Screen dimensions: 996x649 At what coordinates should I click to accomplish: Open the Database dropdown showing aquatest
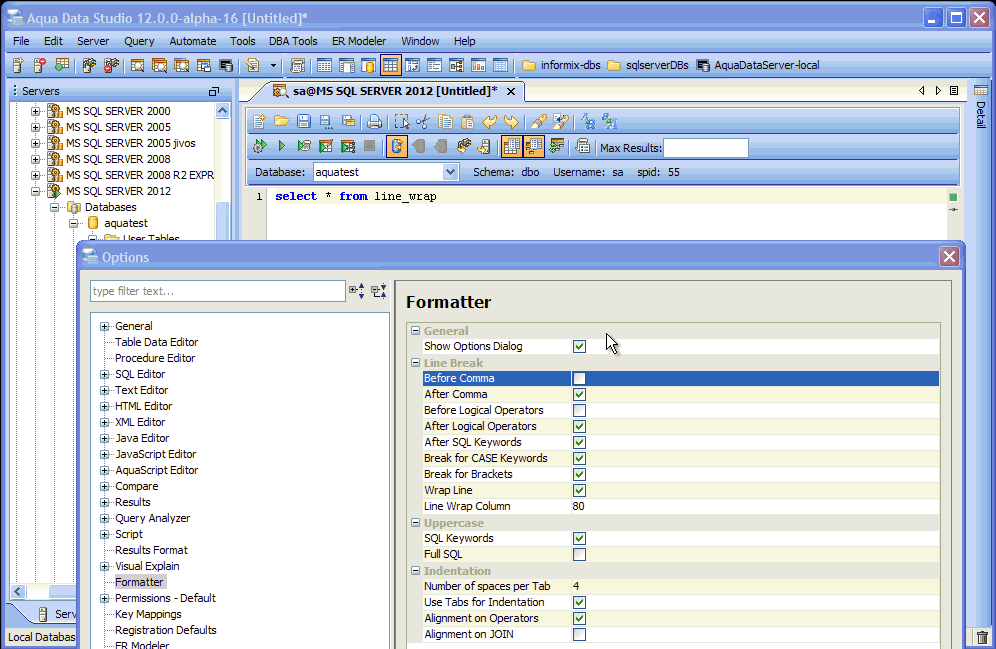(450, 172)
